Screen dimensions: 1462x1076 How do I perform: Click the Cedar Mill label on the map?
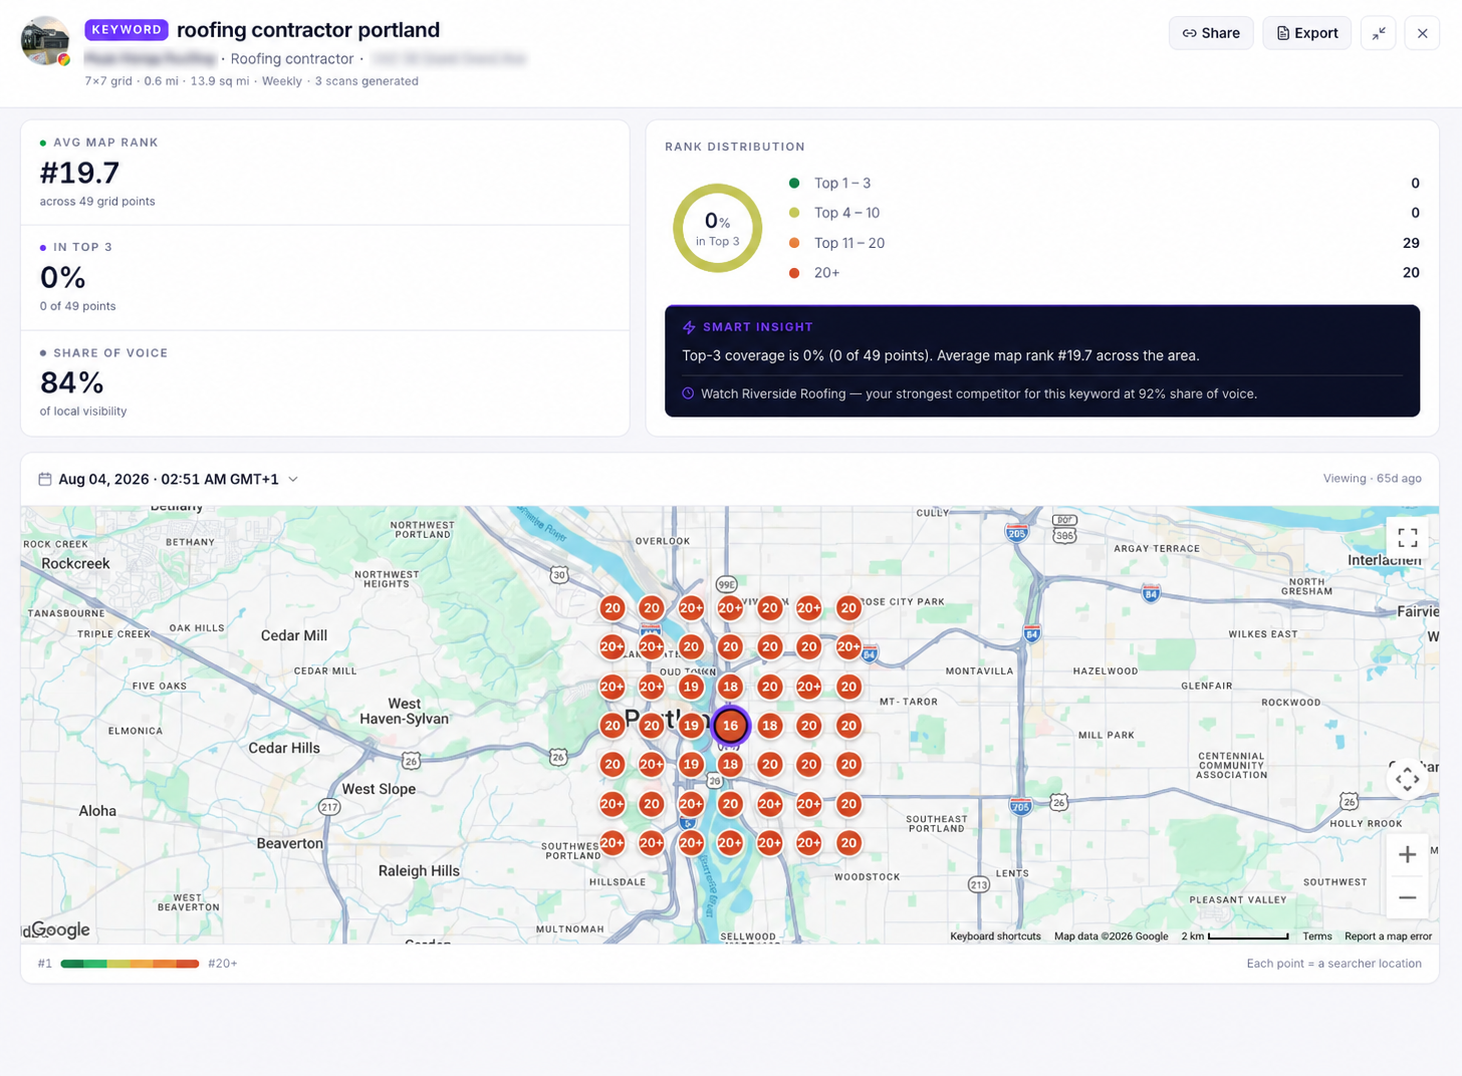pos(294,635)
